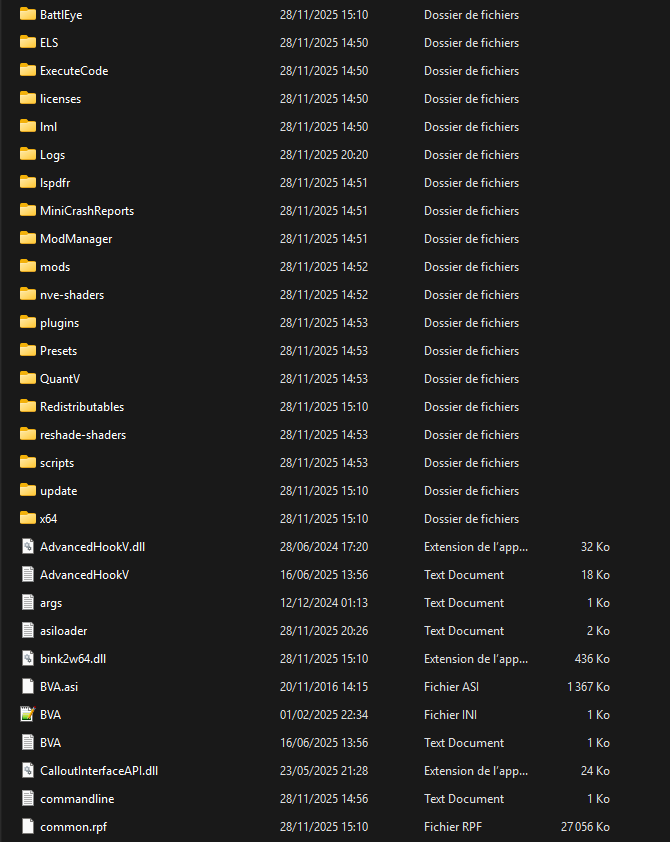The width and height of the screenshot is (670, 842).
Task: Select the lspdfr folder name
Action: pos(55,183)
